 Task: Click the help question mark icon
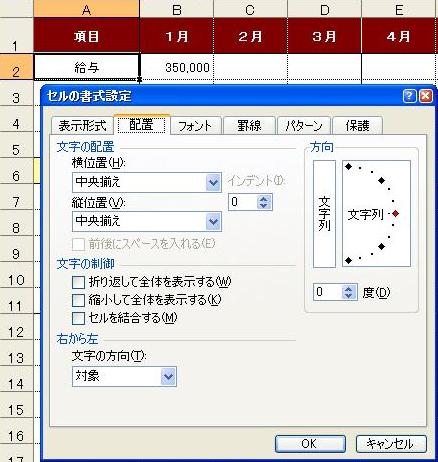pyautogui.click(x=409, y=96)
